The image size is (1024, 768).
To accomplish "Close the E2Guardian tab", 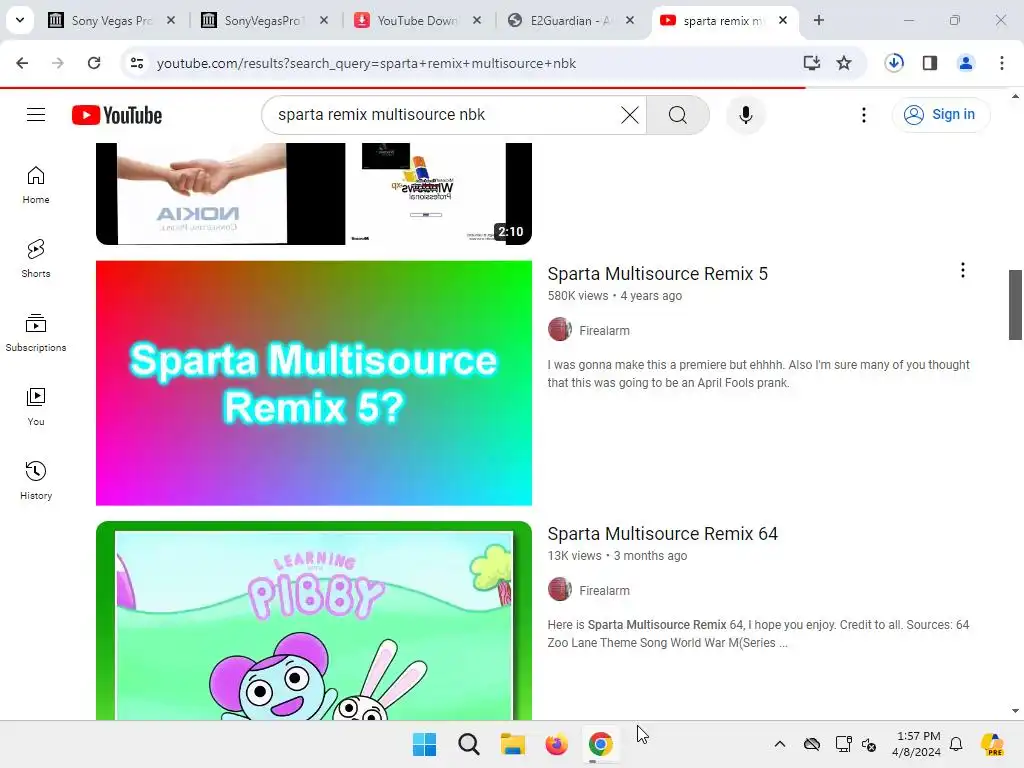I will pyautogui.click(x=630, y=20).
